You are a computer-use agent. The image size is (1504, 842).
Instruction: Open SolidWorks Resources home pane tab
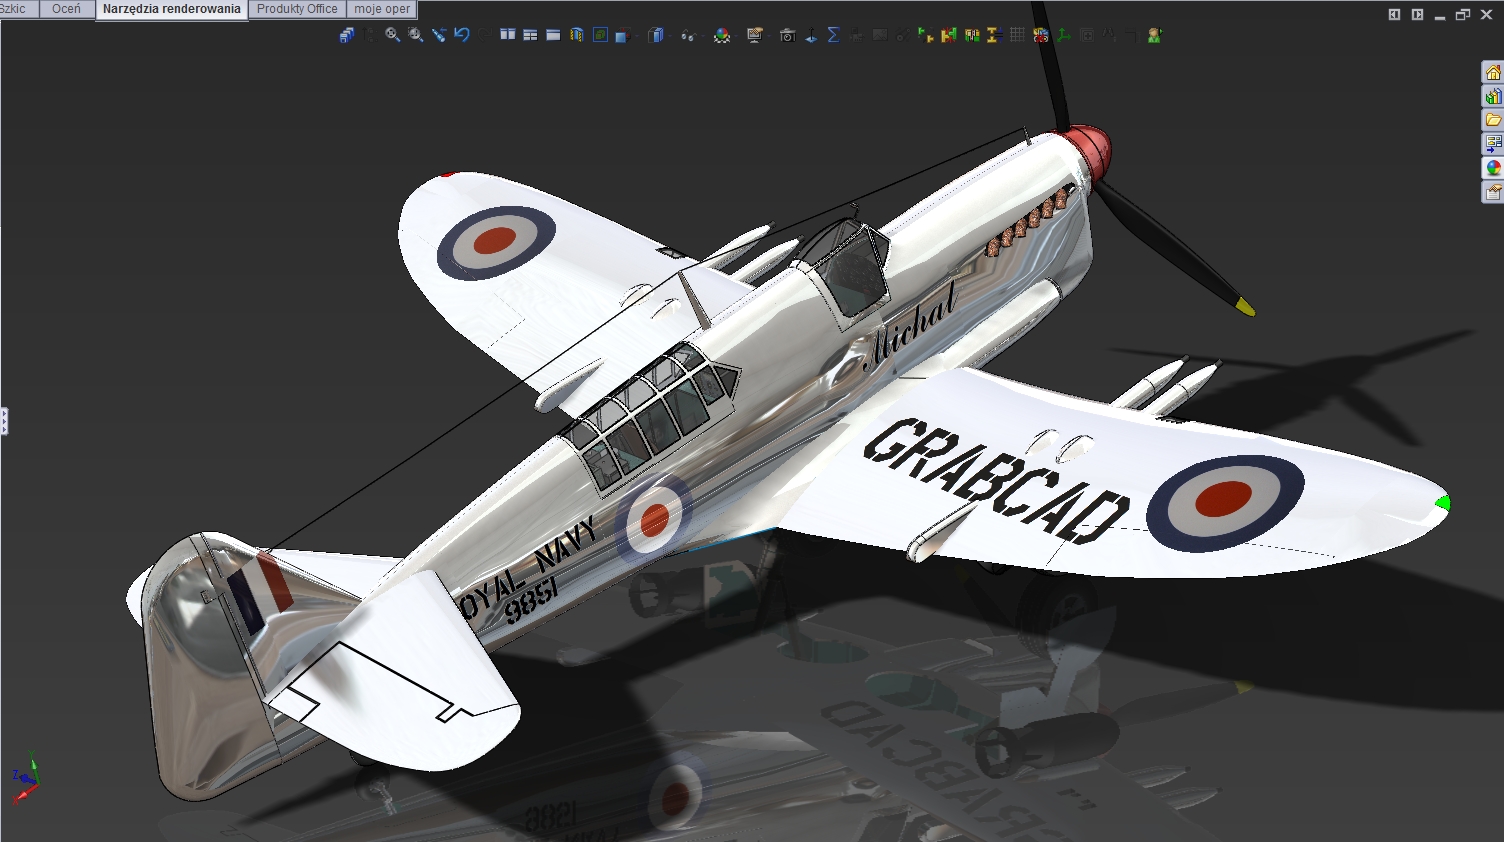[x=1493, y=72]
